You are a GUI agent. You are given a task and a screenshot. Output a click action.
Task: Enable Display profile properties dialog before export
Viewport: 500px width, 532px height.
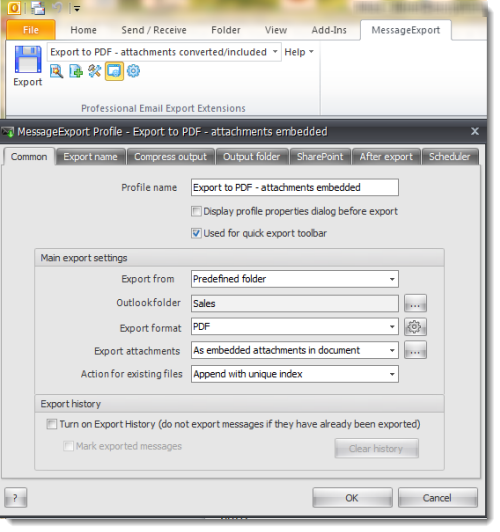[196, 211]
